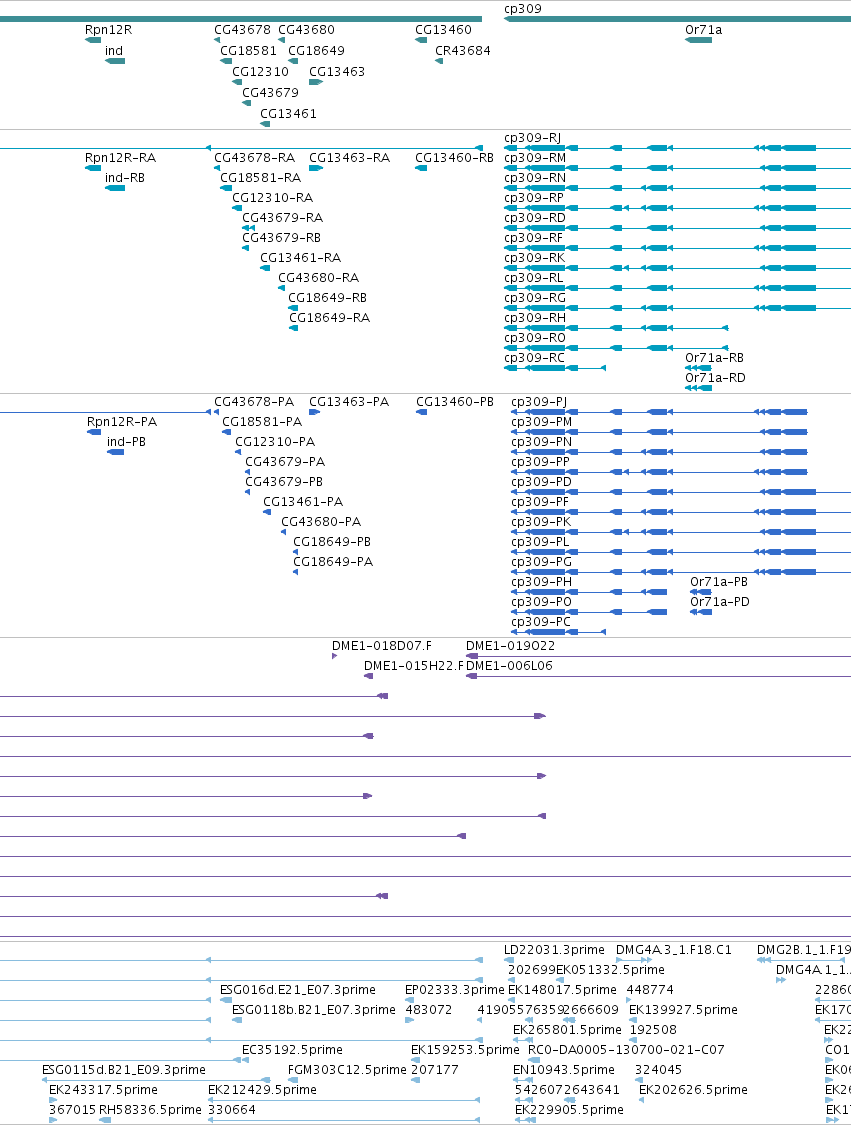Select EST EP02333.3prime

455,990
